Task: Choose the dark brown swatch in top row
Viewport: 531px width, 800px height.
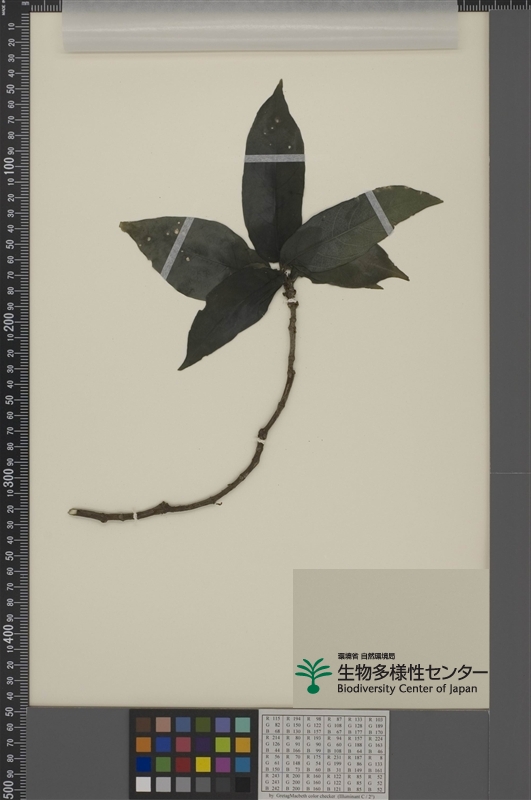Action: (143, 724)
